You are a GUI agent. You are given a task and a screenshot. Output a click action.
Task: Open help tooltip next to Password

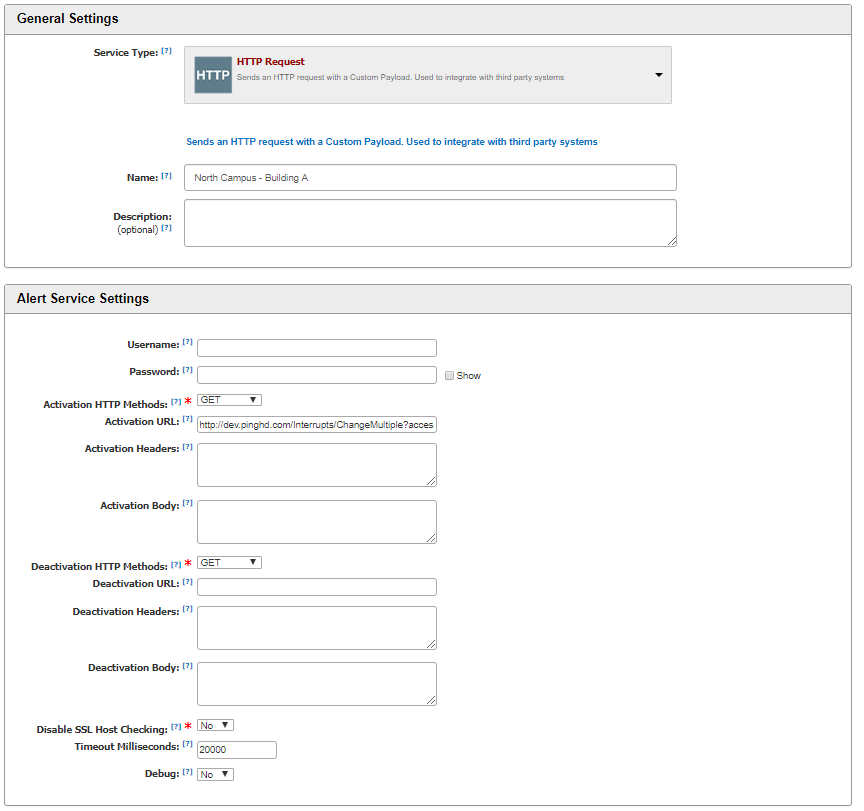[x=187, y=370]
